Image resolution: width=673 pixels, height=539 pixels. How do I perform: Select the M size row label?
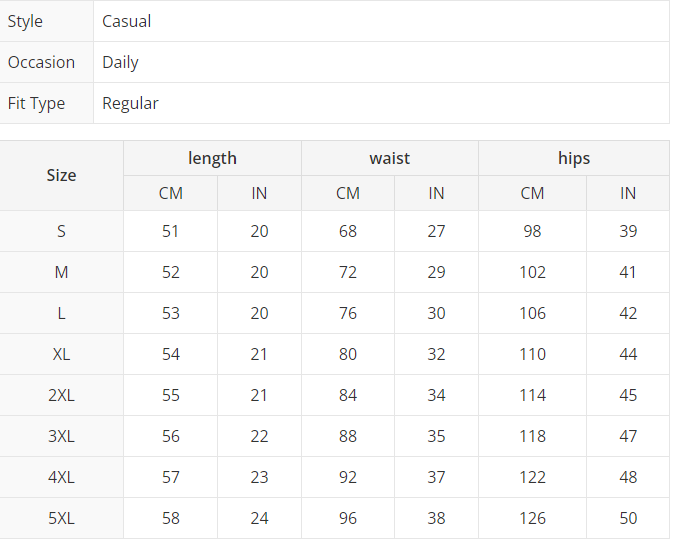pyautogui.click(x=61, y=272)
